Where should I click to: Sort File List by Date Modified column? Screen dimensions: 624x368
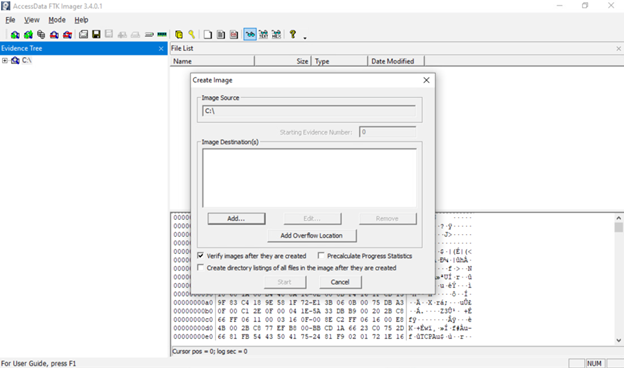click(x=396, y=61)
